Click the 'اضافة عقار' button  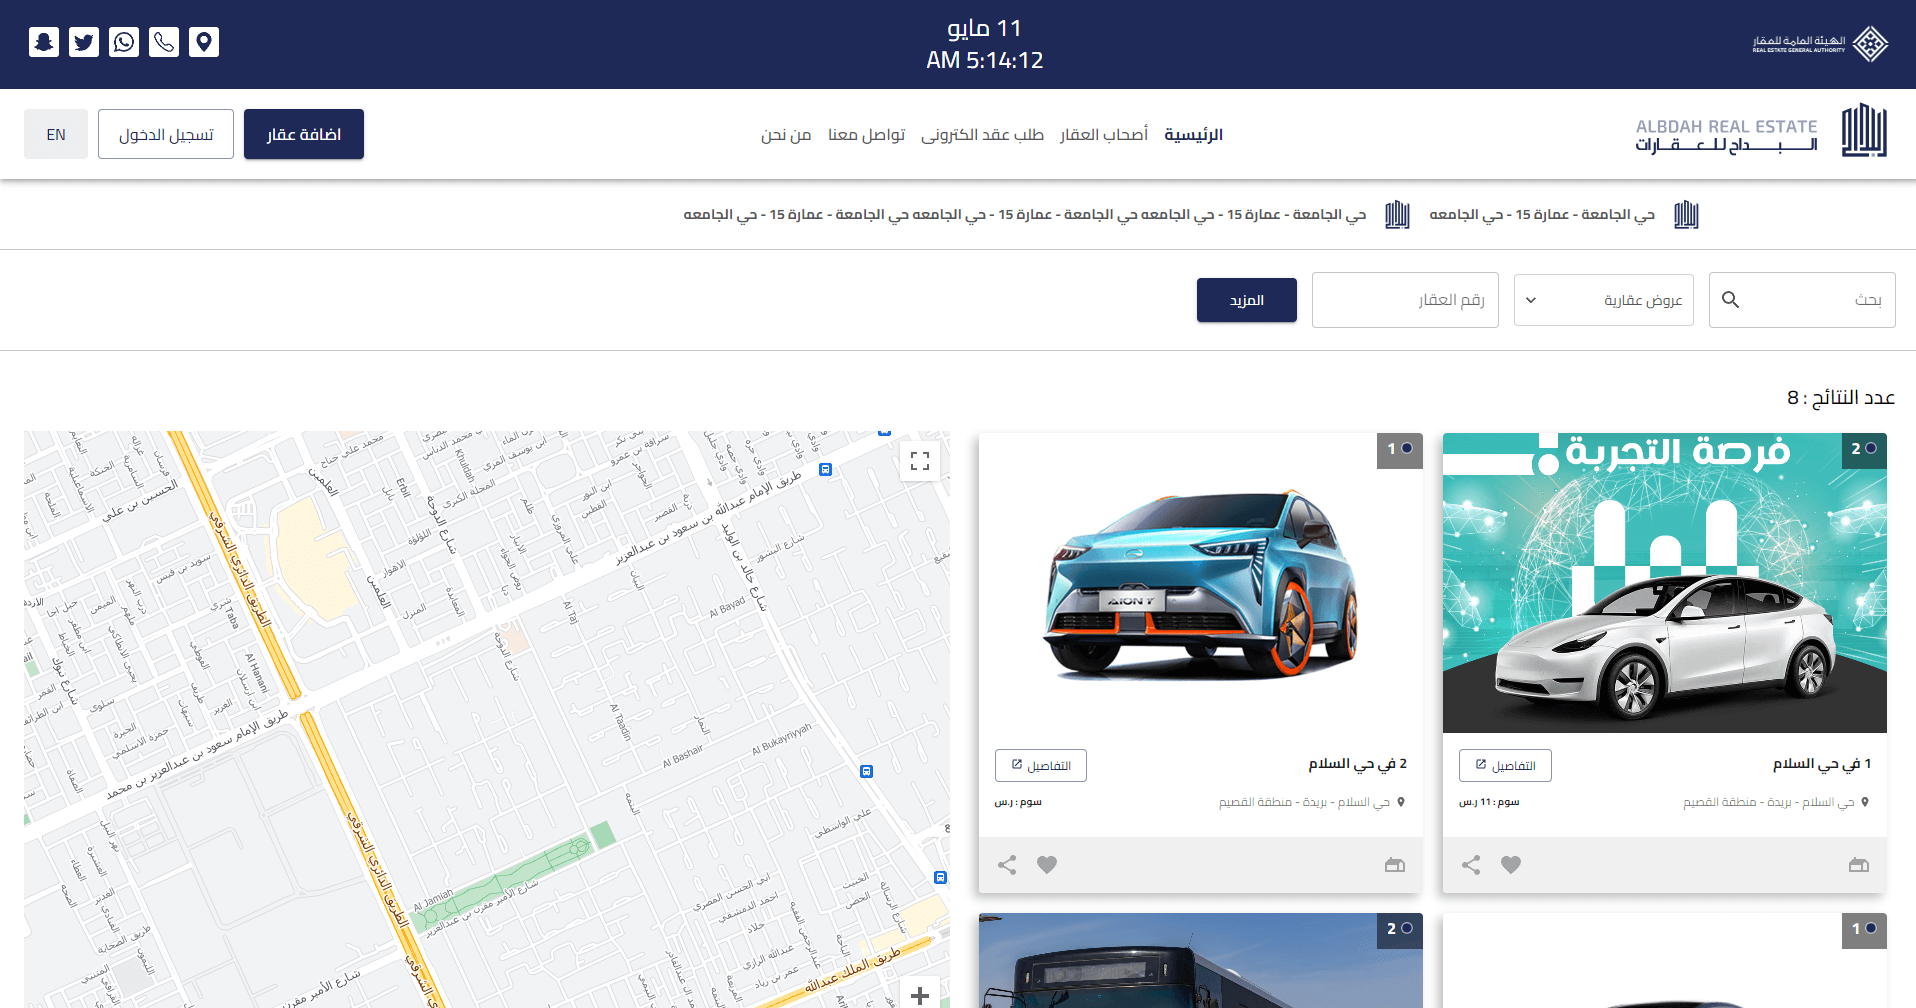[x=304, y=134]
